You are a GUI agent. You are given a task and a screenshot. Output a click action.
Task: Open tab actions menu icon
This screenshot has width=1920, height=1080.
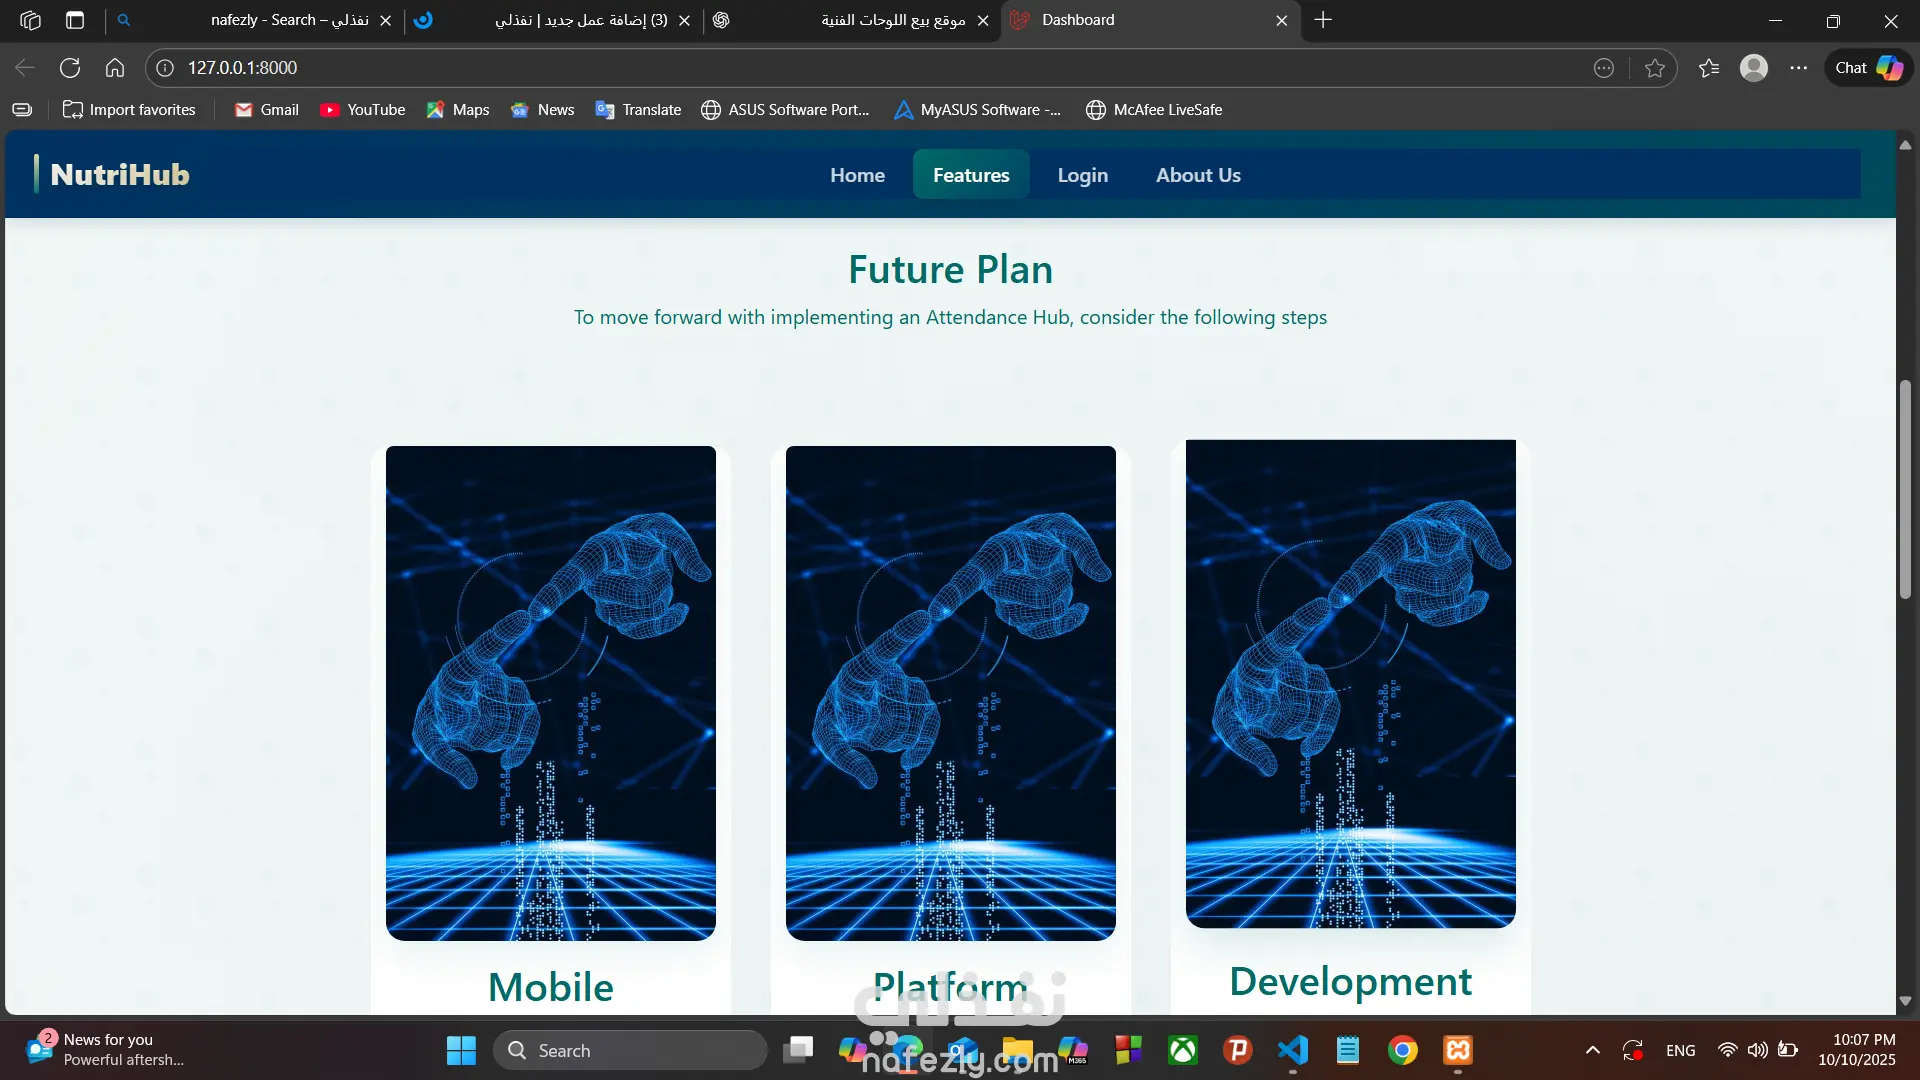(x=75, y=20)
